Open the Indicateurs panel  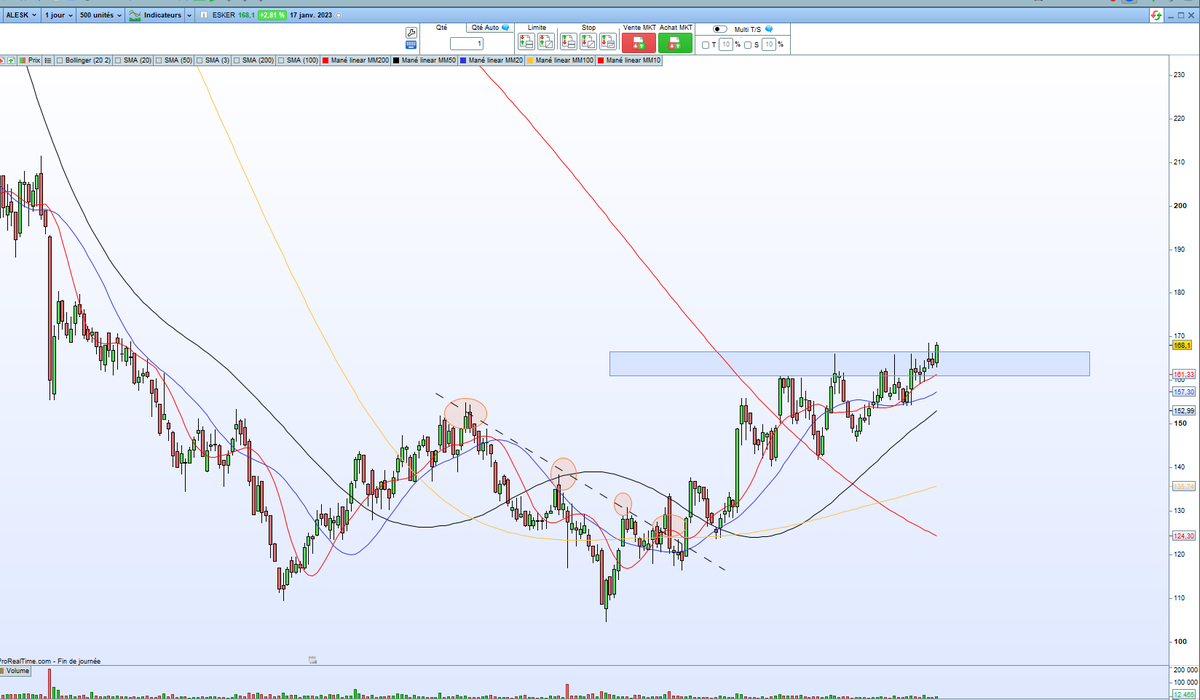[x=154, y=15]
